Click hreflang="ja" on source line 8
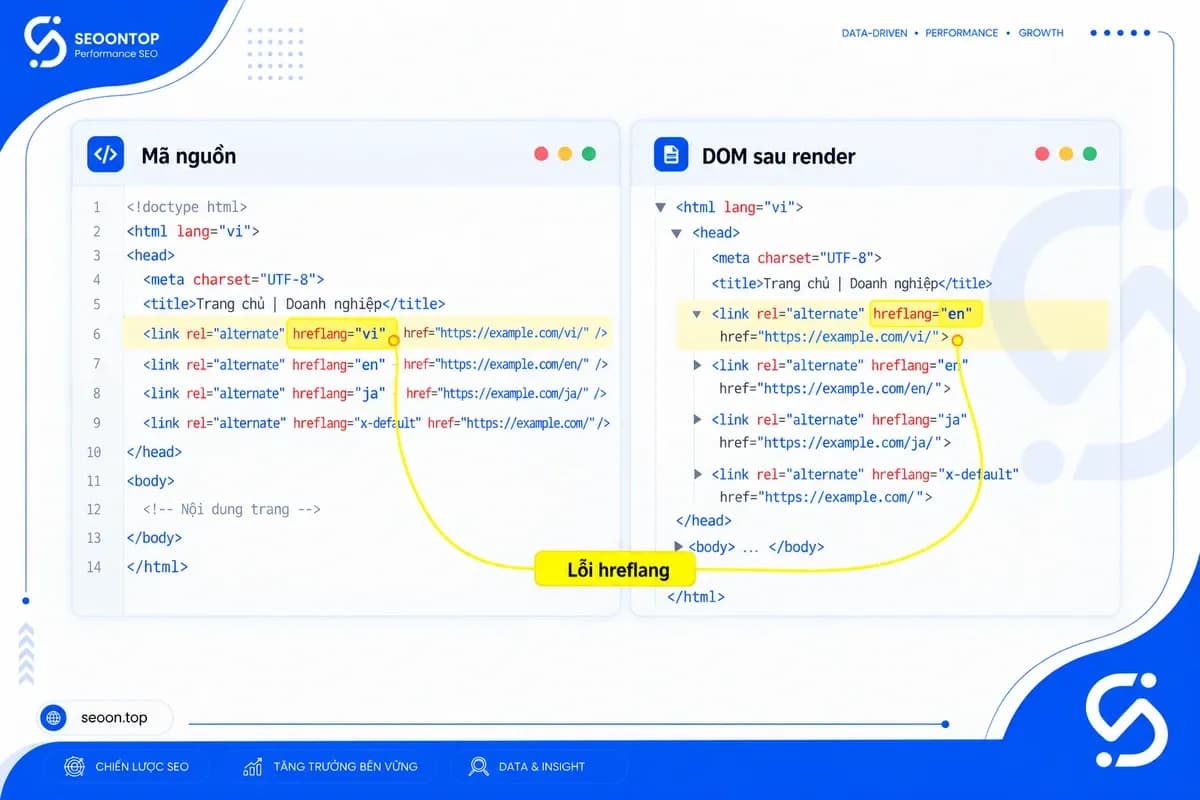The width and height of the screenshot is (1200, 800). pos(338,393)
